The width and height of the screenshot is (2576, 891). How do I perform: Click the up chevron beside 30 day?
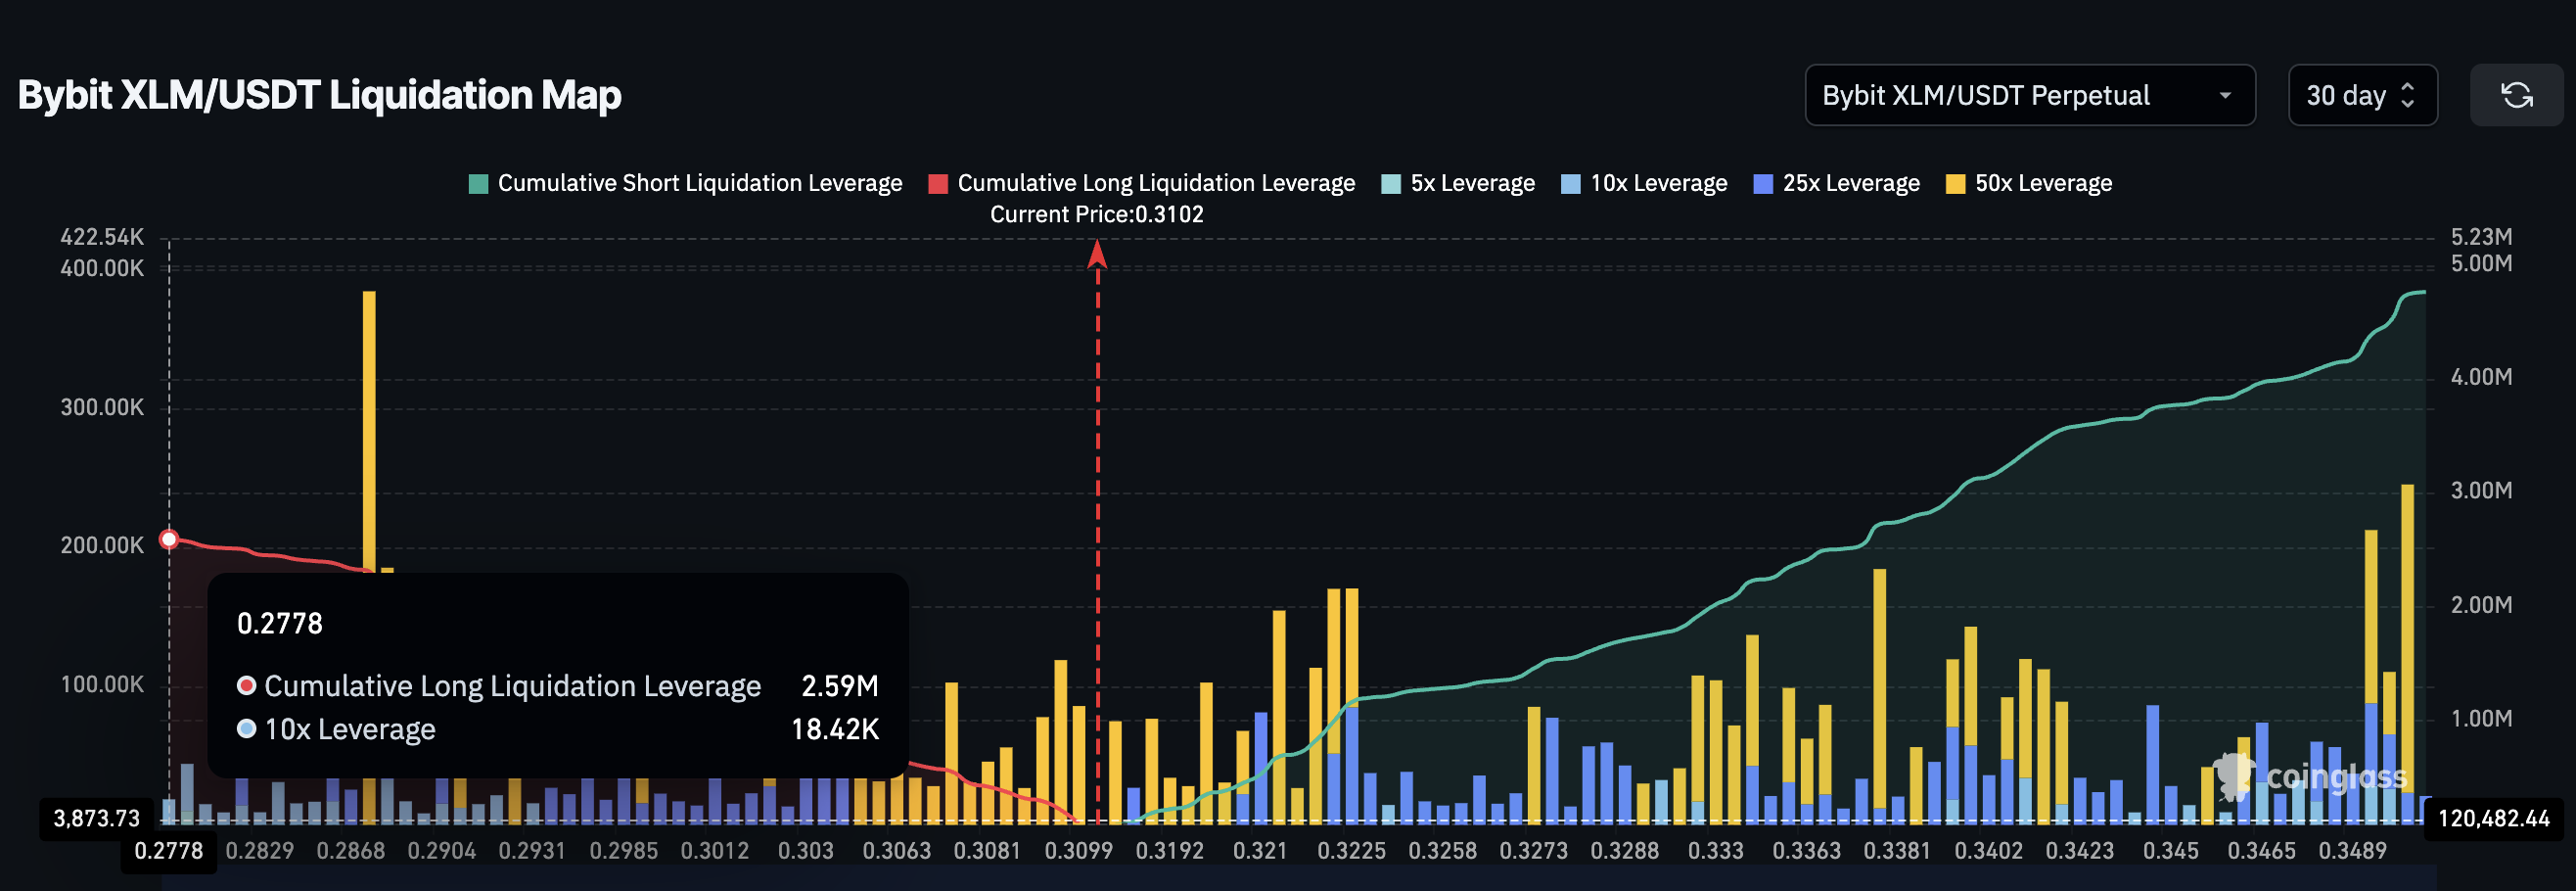point(2410,88)
